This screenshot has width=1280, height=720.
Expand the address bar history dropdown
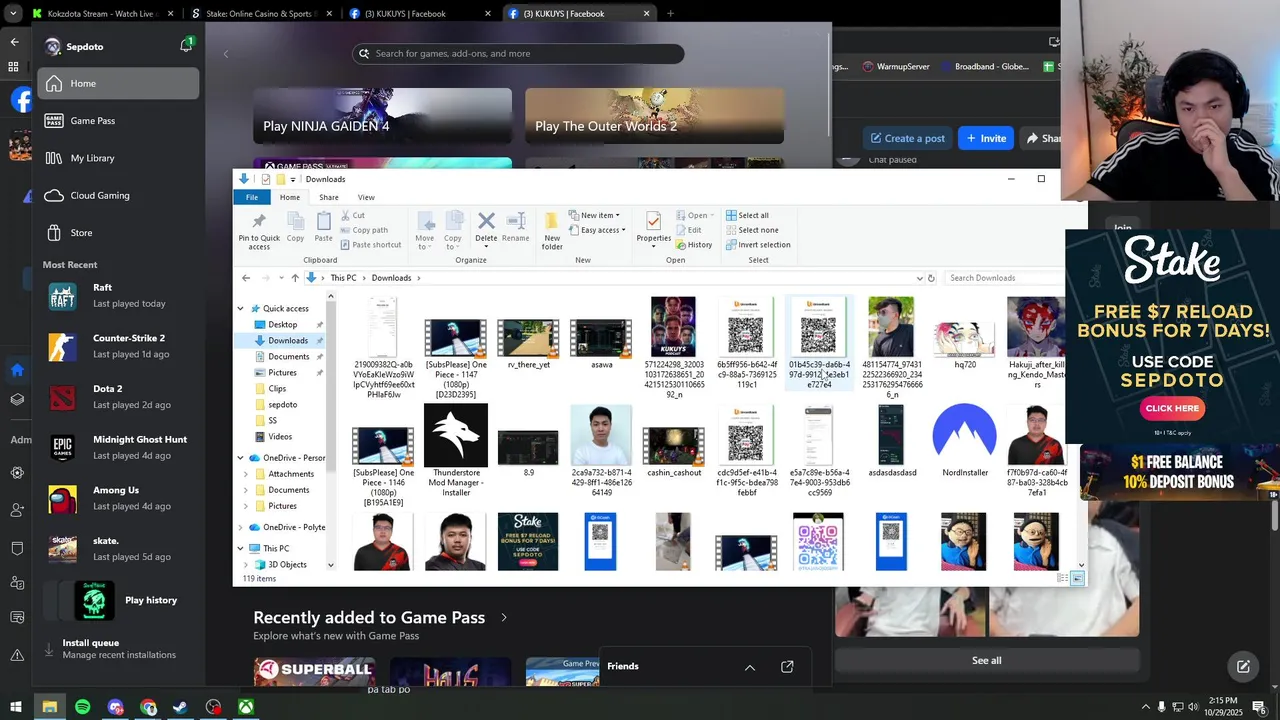coord(919,278)
